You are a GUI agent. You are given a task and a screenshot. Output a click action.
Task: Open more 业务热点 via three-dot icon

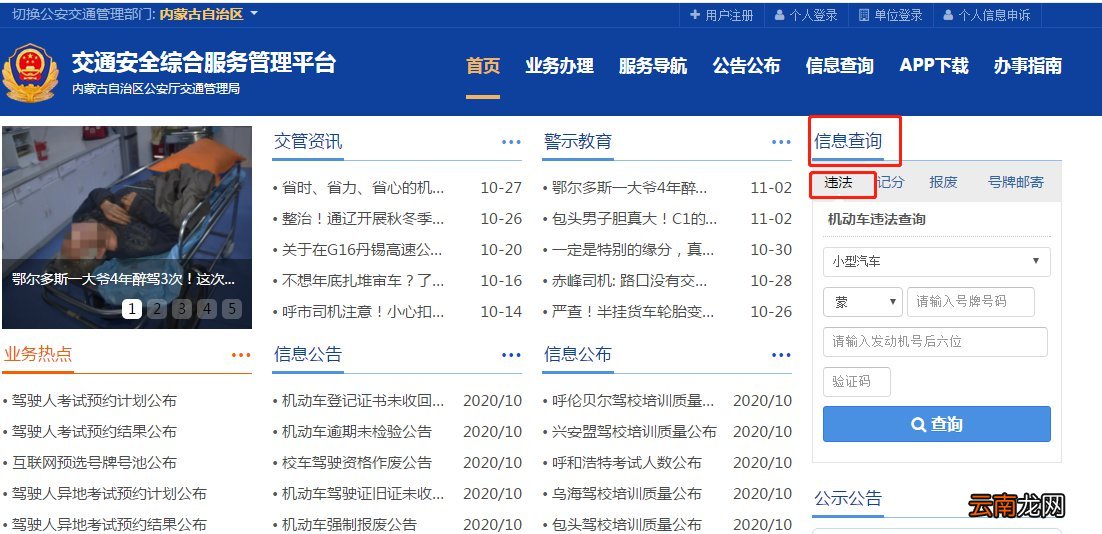click(241, 355)
